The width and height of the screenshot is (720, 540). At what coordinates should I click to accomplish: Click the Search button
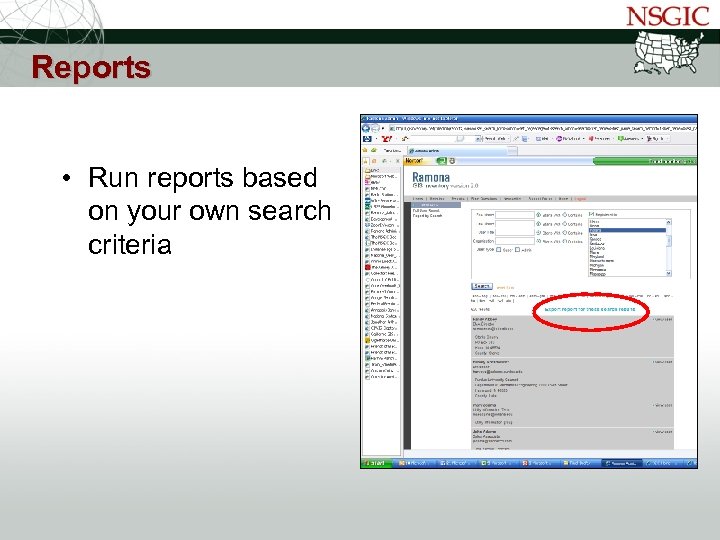click(x=482, y=286)
